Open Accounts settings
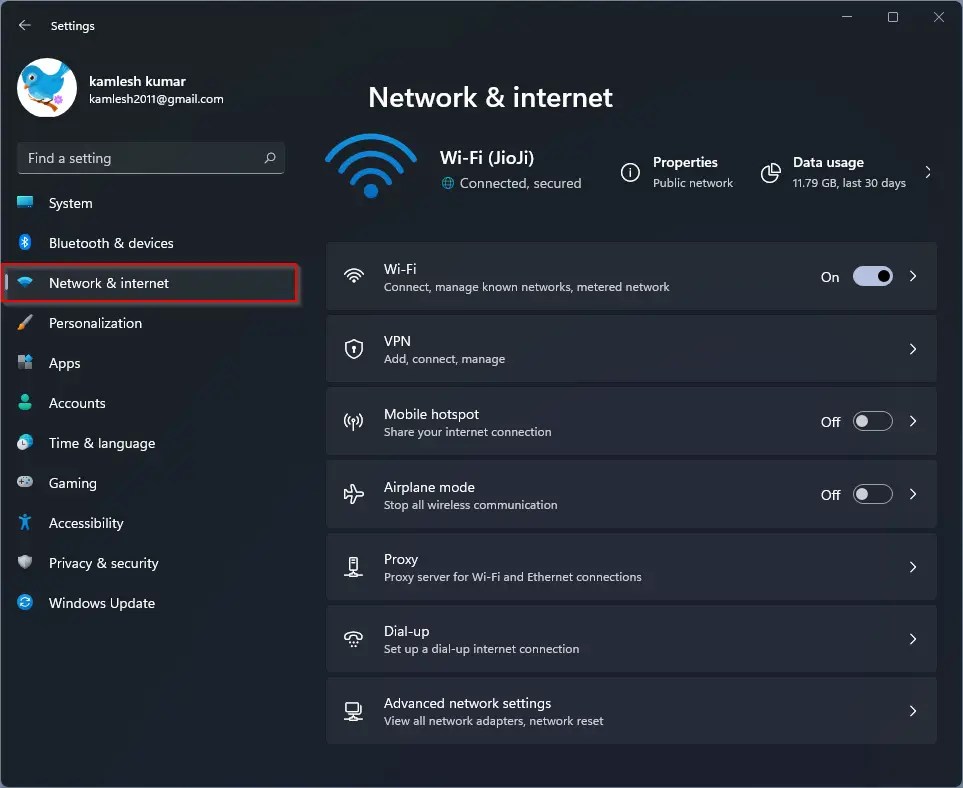The image size is (963, 788). [150, 403]
